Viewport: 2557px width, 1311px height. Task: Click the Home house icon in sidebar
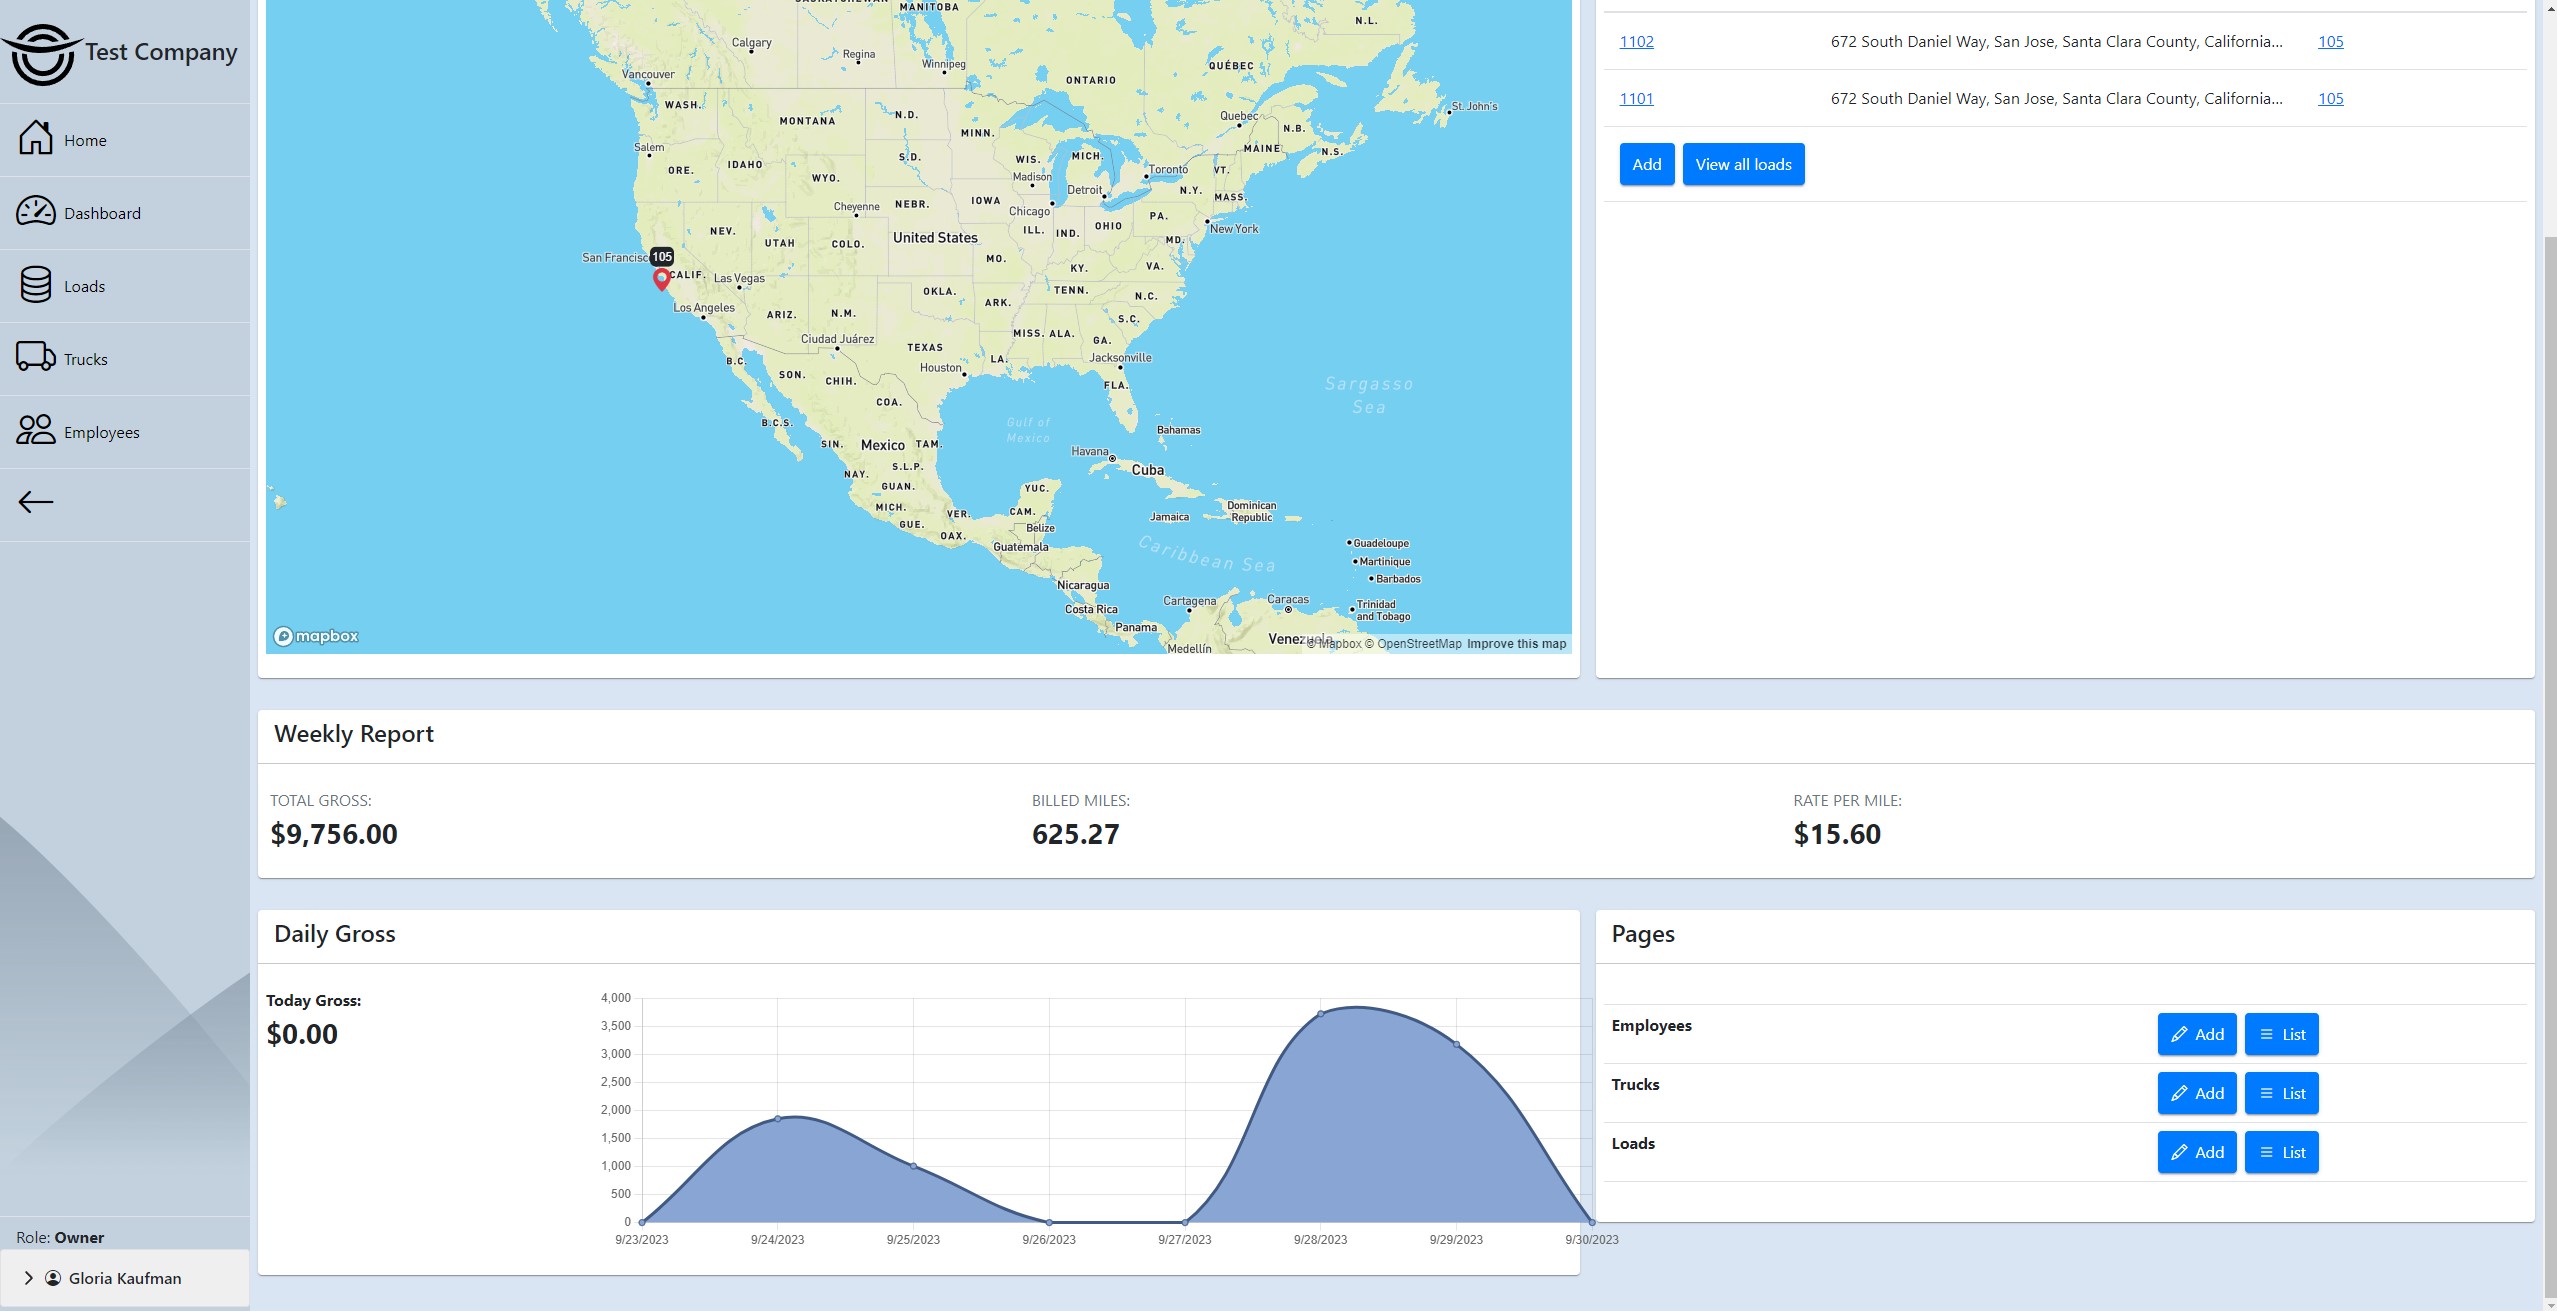pyautogui.click(x=36, y=138)
